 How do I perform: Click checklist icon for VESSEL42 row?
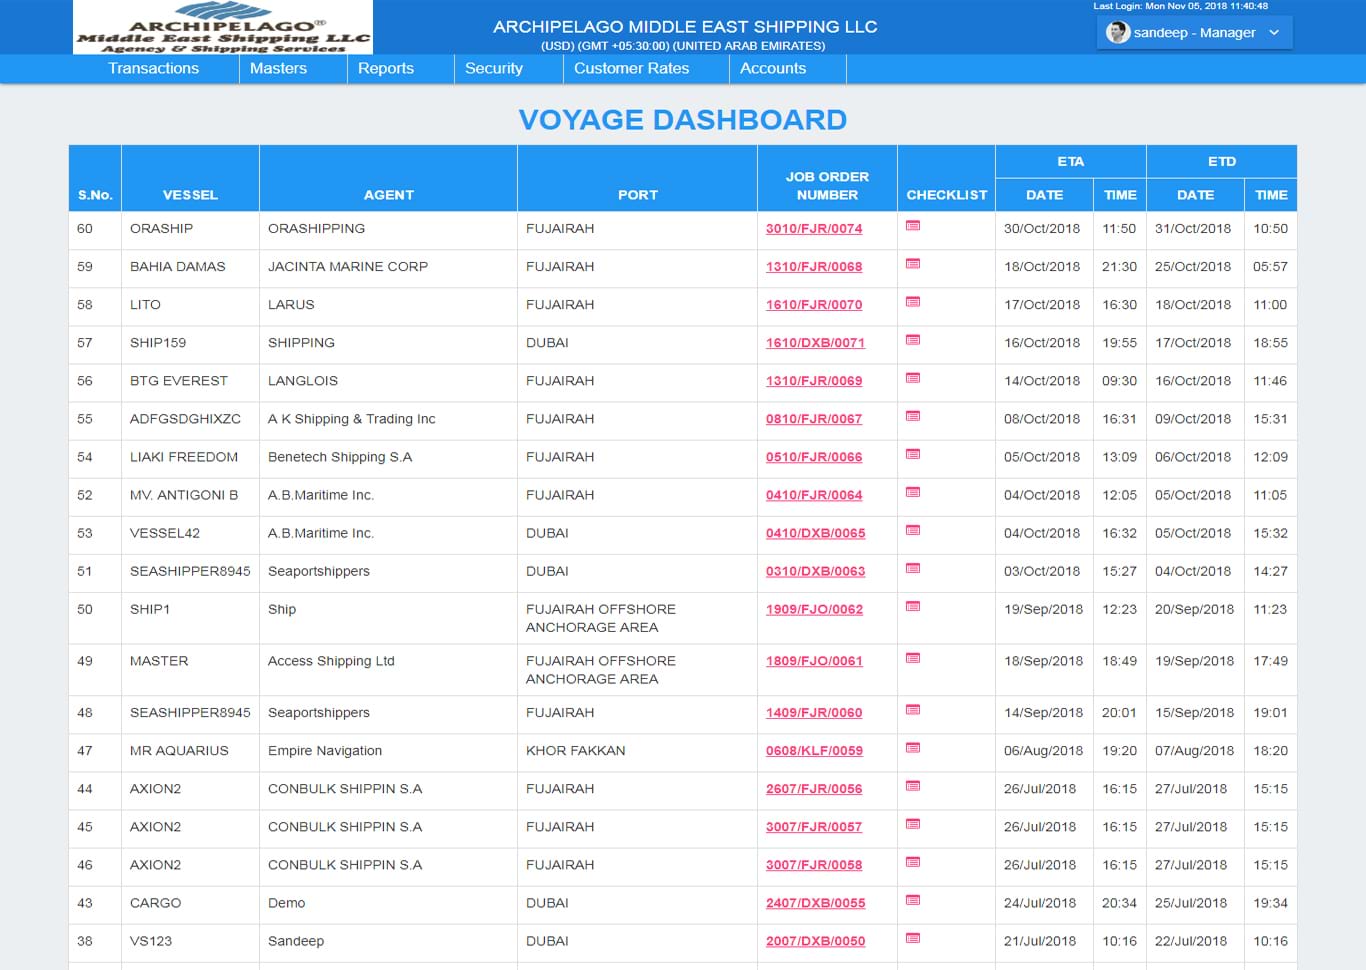[x=912, y=530]
